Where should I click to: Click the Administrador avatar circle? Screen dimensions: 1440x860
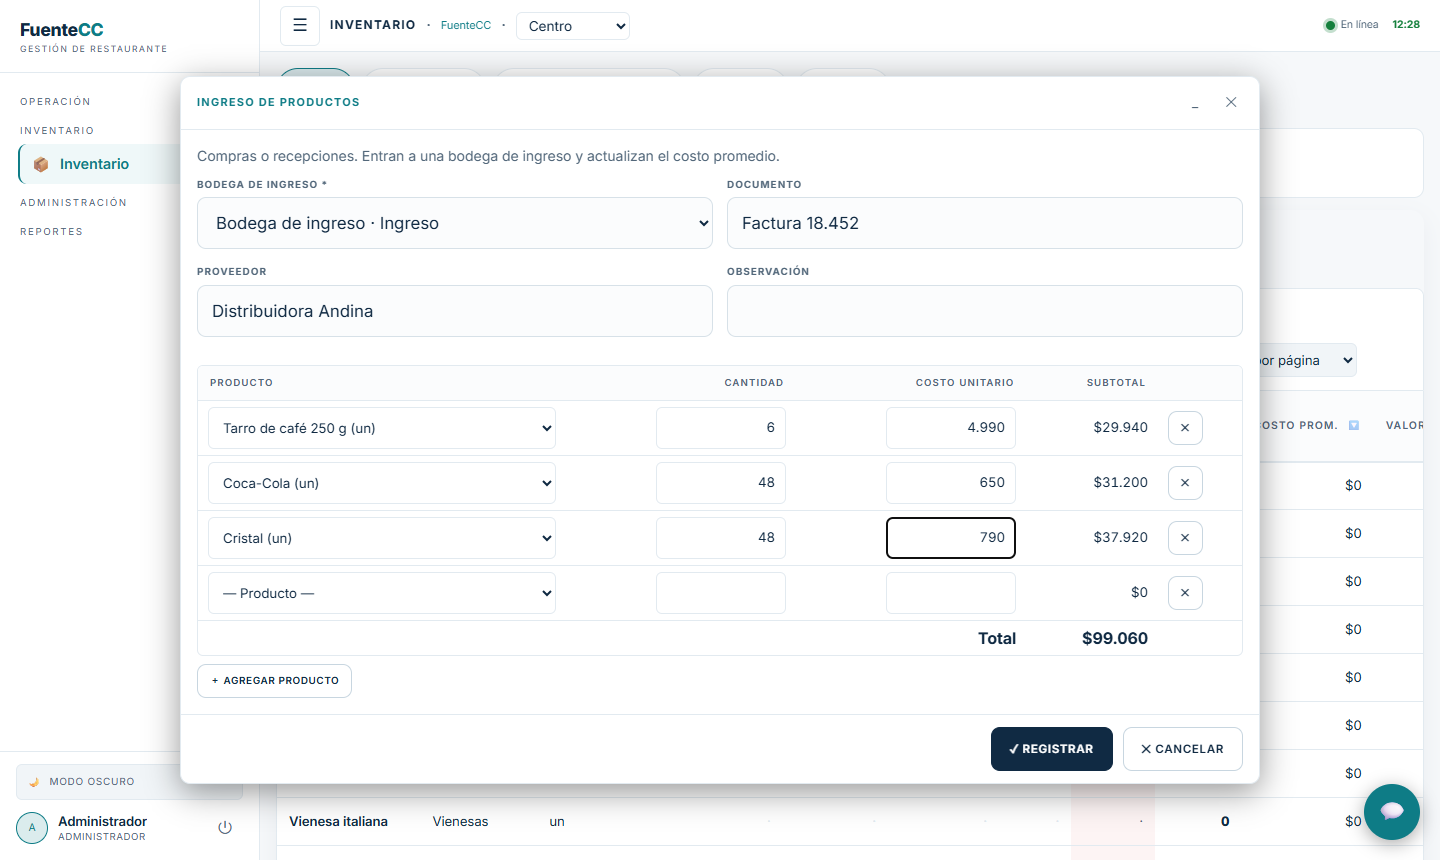32,828
